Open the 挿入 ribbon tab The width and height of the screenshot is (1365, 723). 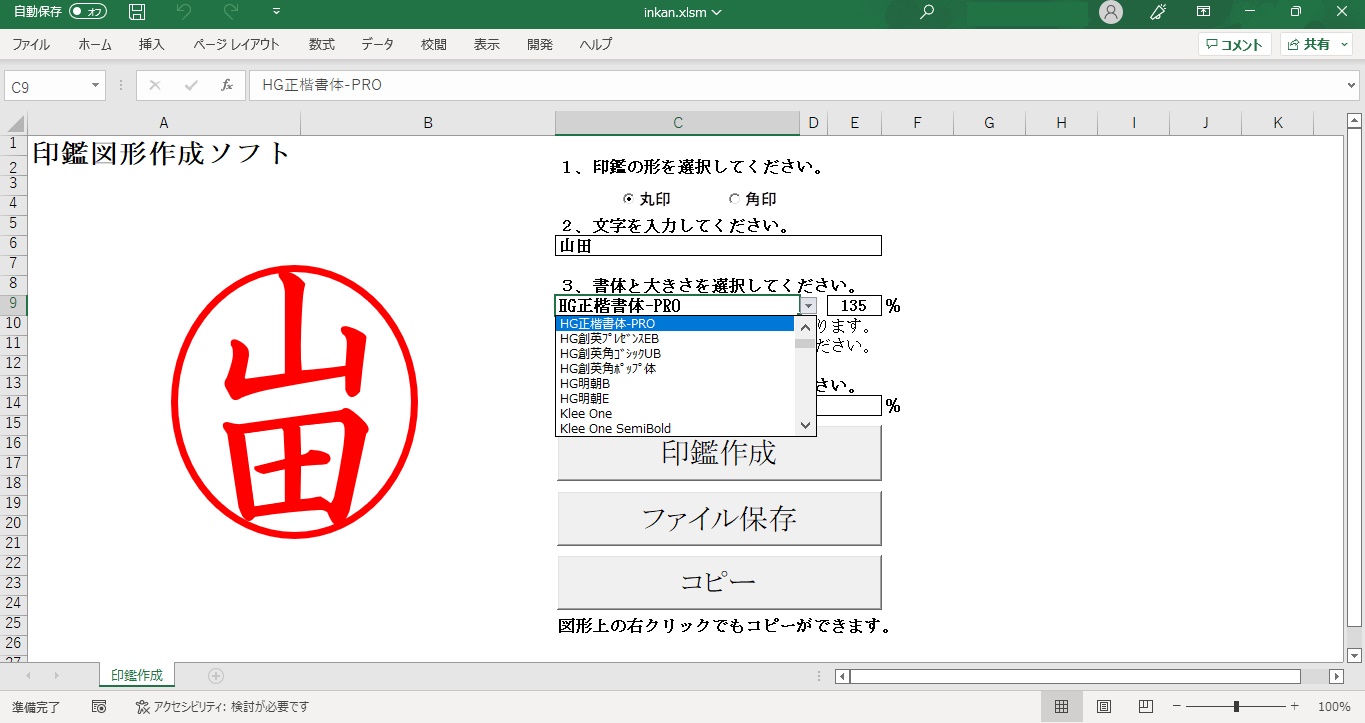152,44
